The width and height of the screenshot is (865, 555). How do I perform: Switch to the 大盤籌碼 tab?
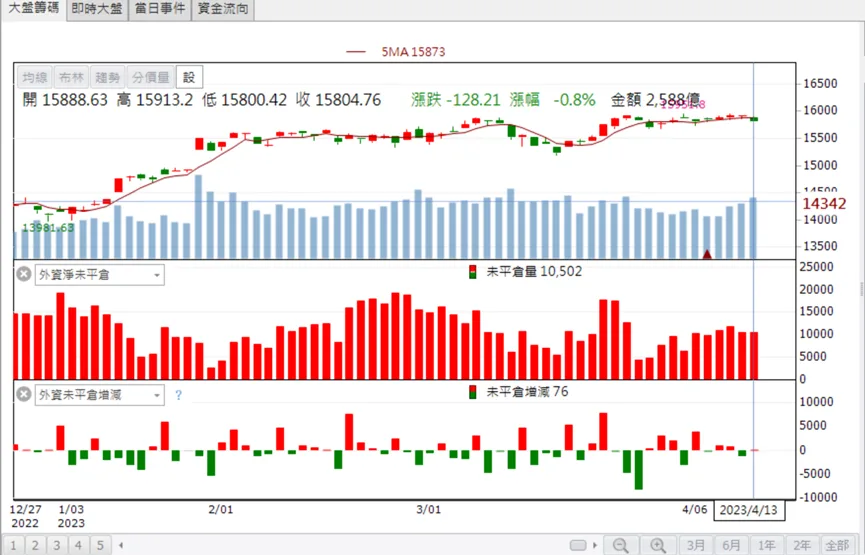click(x=33, y=9)
